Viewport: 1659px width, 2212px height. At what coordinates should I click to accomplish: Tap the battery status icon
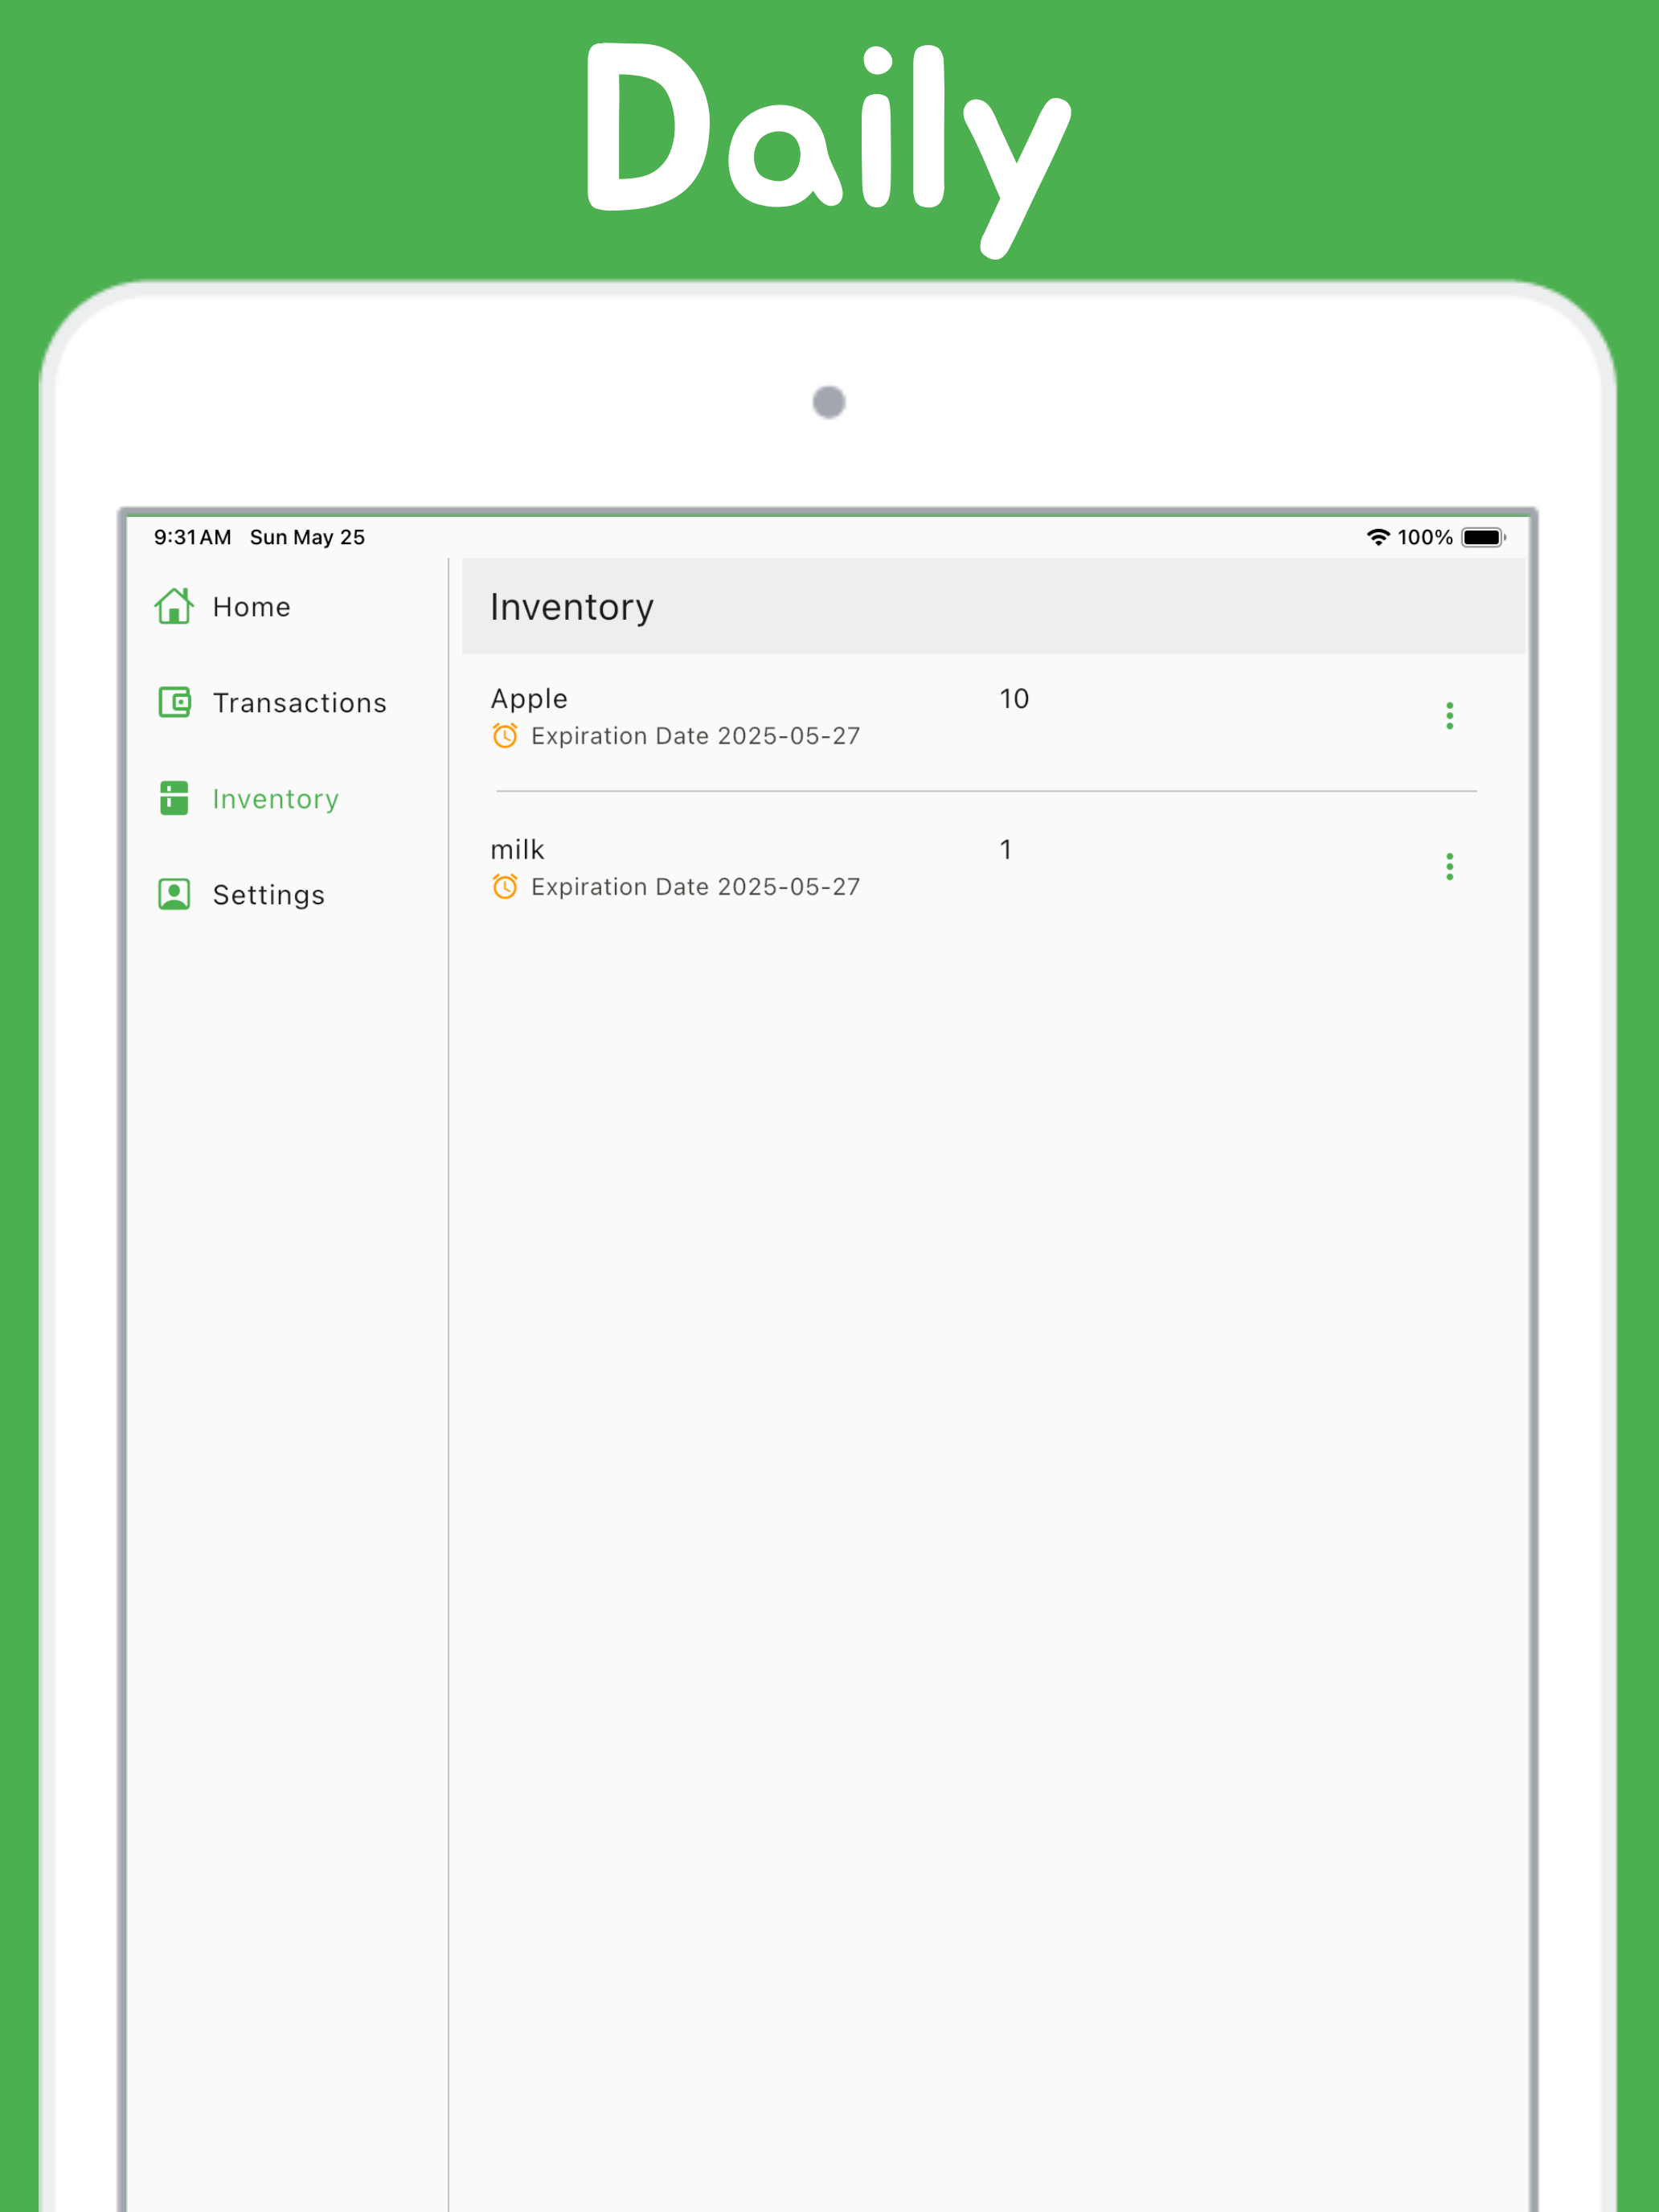[x=1483, y=537]
